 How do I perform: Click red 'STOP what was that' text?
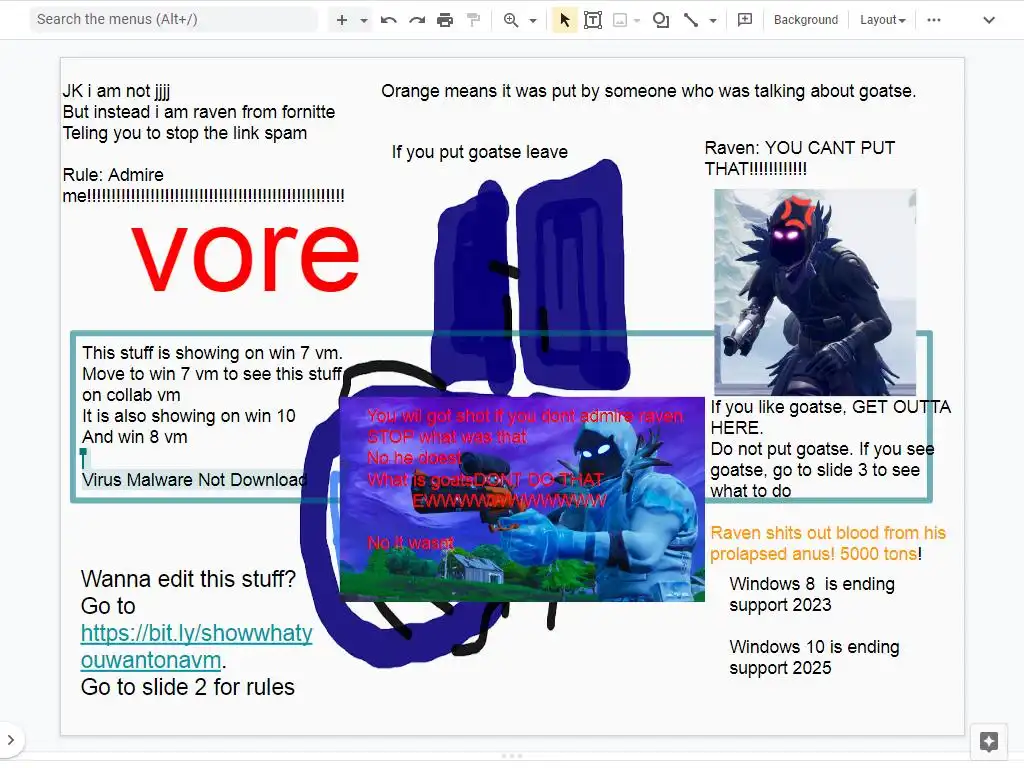click(x=447, y=437)
